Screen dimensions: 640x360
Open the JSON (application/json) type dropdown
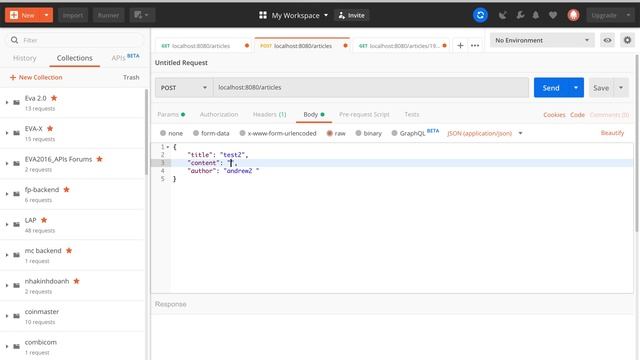coord(484,133)
